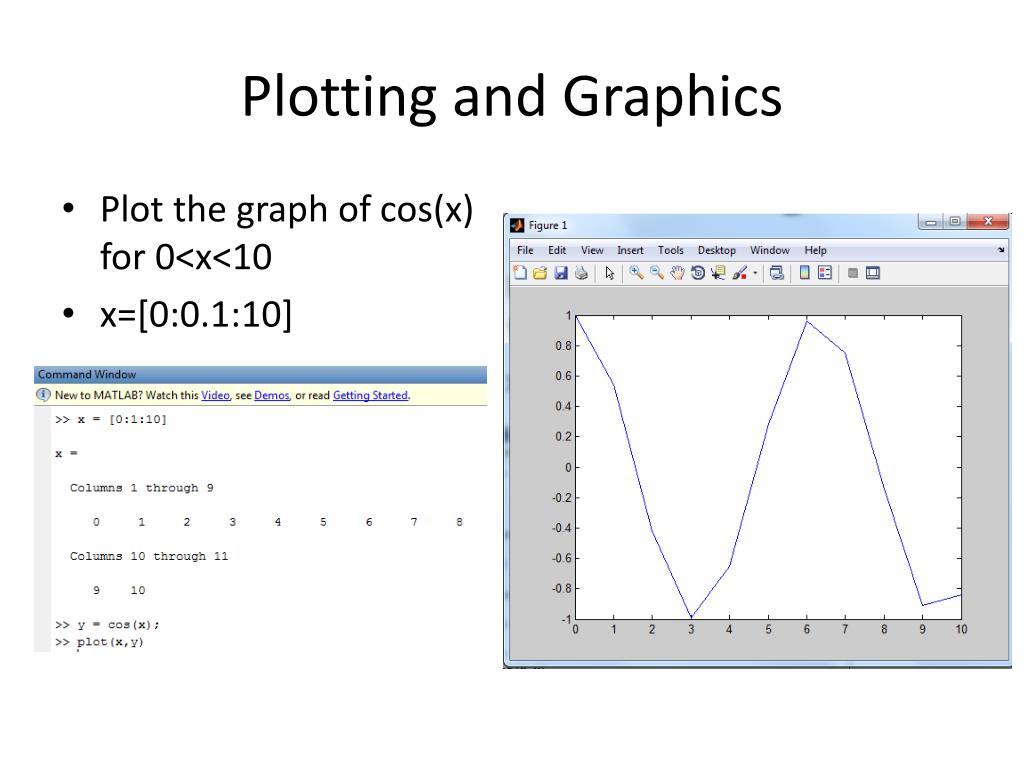Image resolution: width=1024 pixels, height=768 pixels.
Task: Click the MATLAB logo in Figure 1 title bar
Action: 517,225
